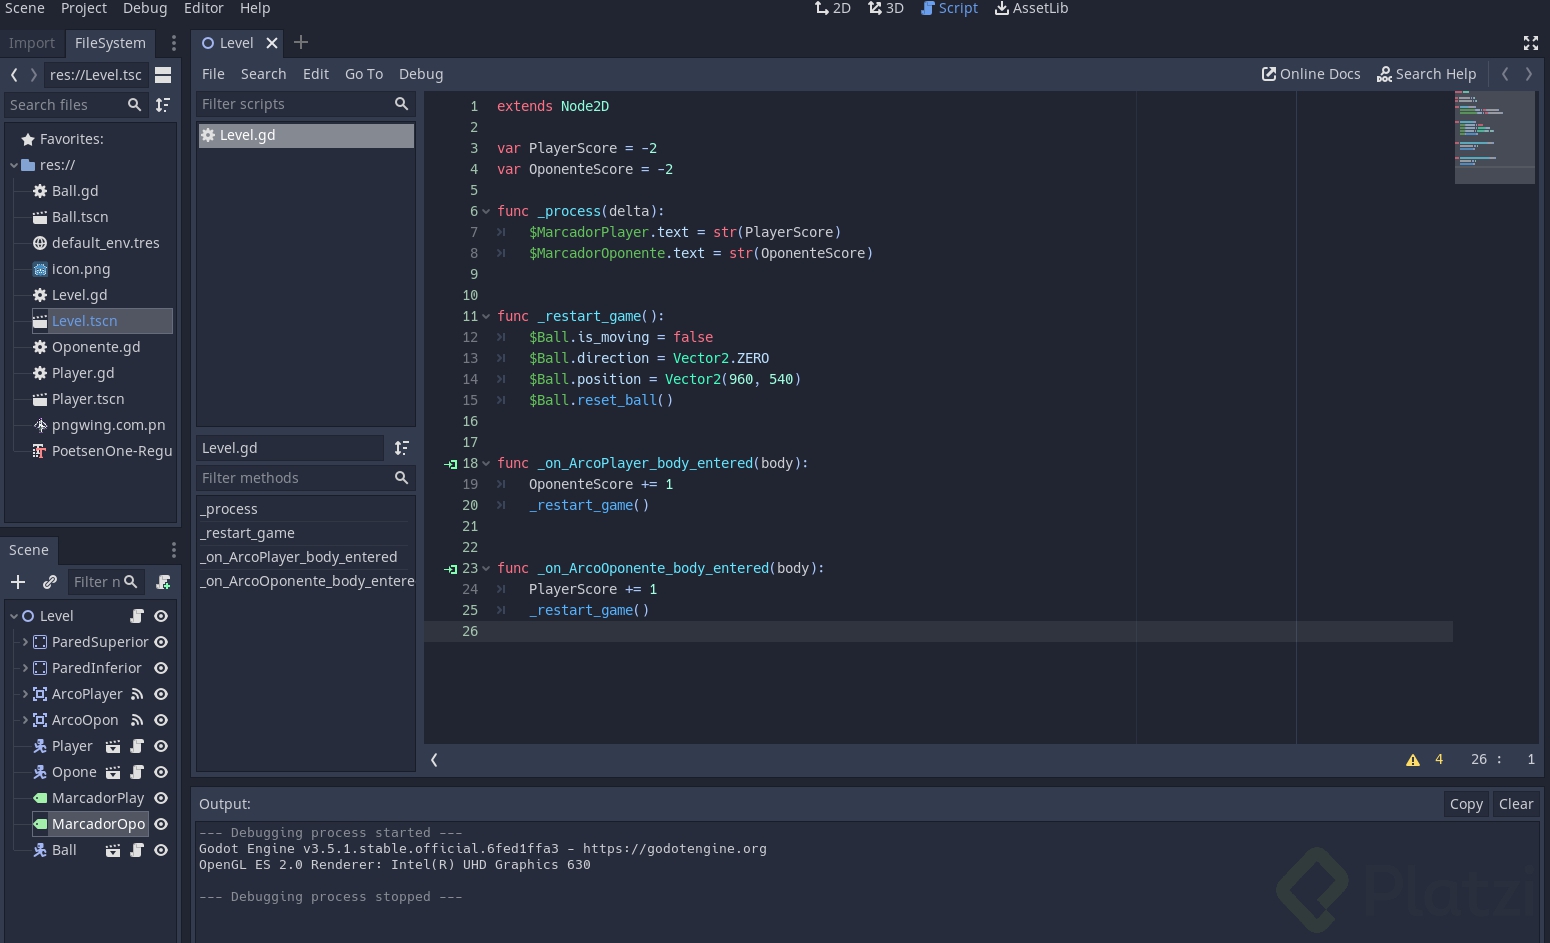The image size is (1550, 943).
Task: Fold _on_ArcoPlayer_body_entered at line 18
Action: [x=486, y=464]
